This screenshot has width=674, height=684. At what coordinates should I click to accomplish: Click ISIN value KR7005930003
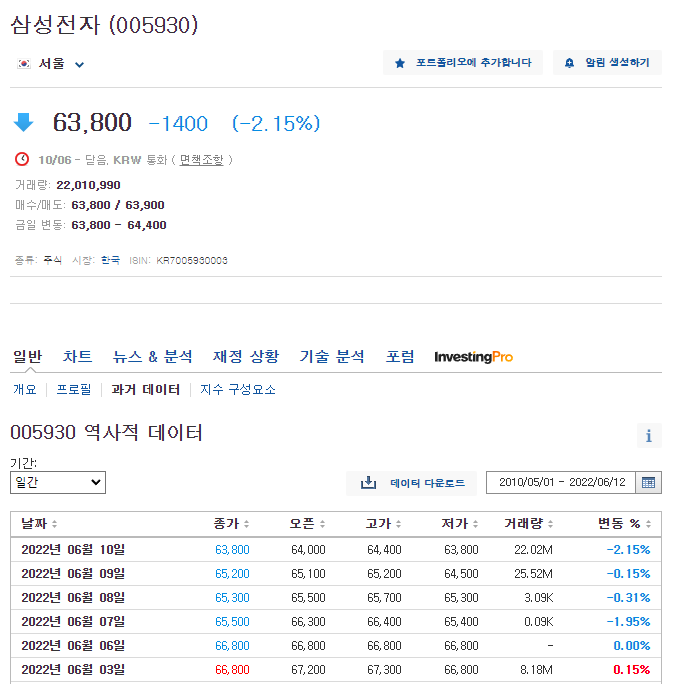(192, 260)
